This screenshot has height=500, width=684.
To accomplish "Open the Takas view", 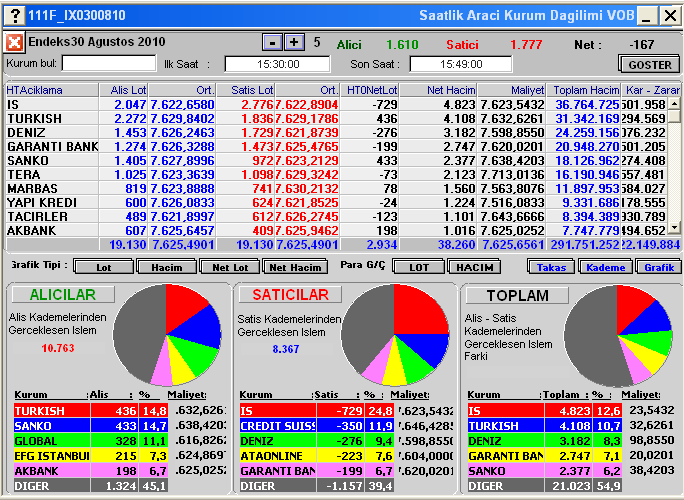I will (551, 267).
